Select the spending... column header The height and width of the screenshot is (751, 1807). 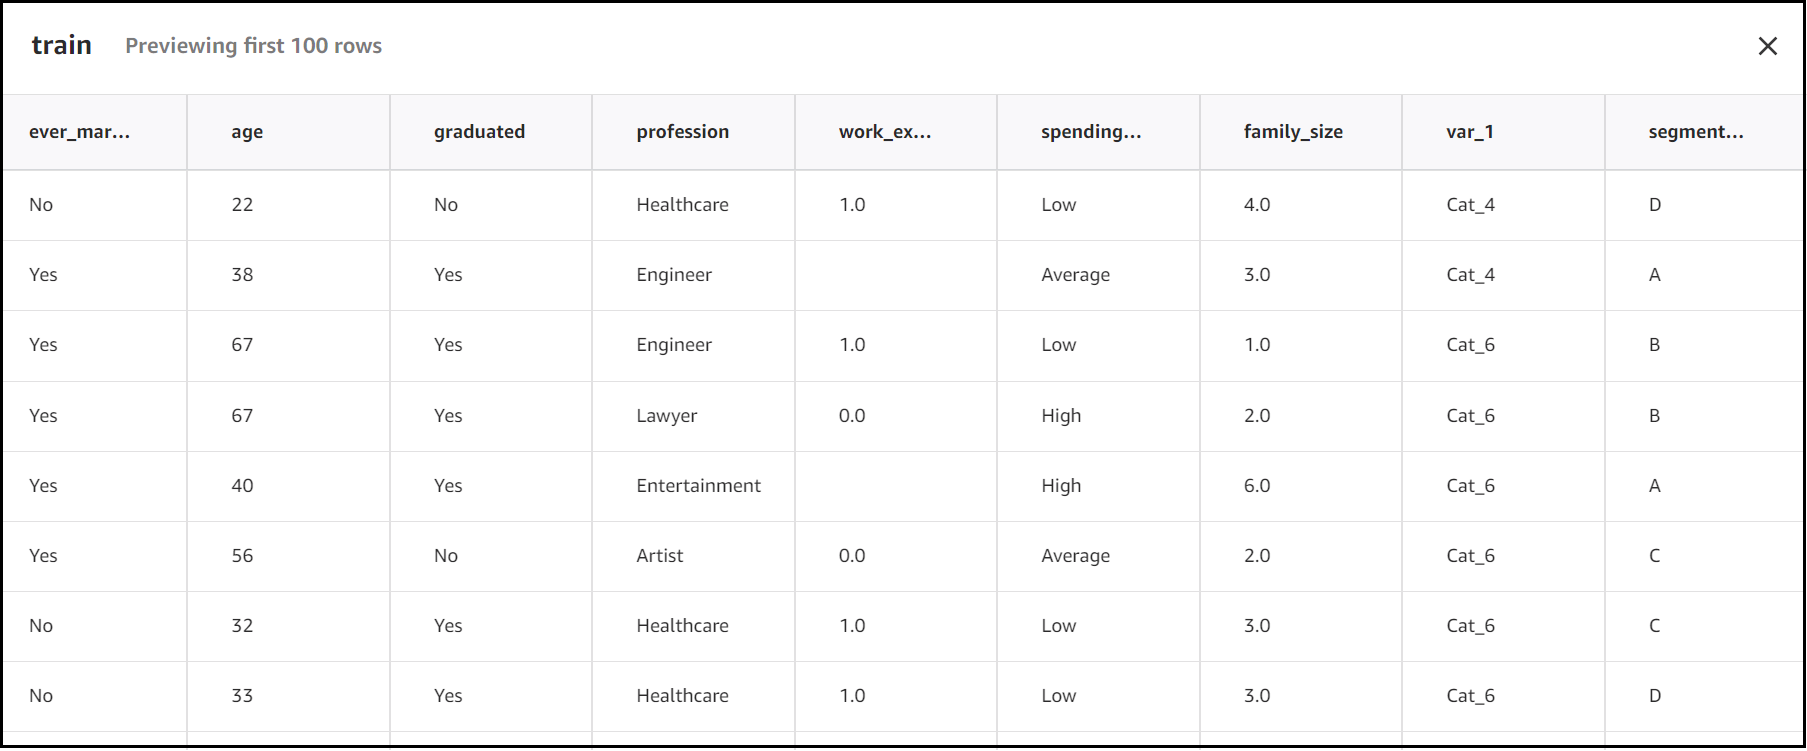(x=1090, y=132)
